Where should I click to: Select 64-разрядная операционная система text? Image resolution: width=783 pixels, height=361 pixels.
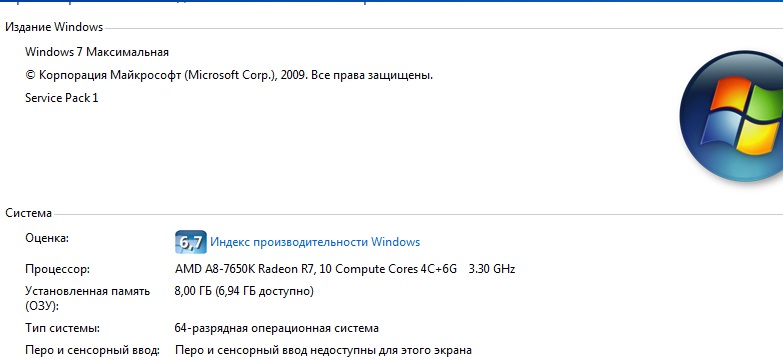point(277,329)
